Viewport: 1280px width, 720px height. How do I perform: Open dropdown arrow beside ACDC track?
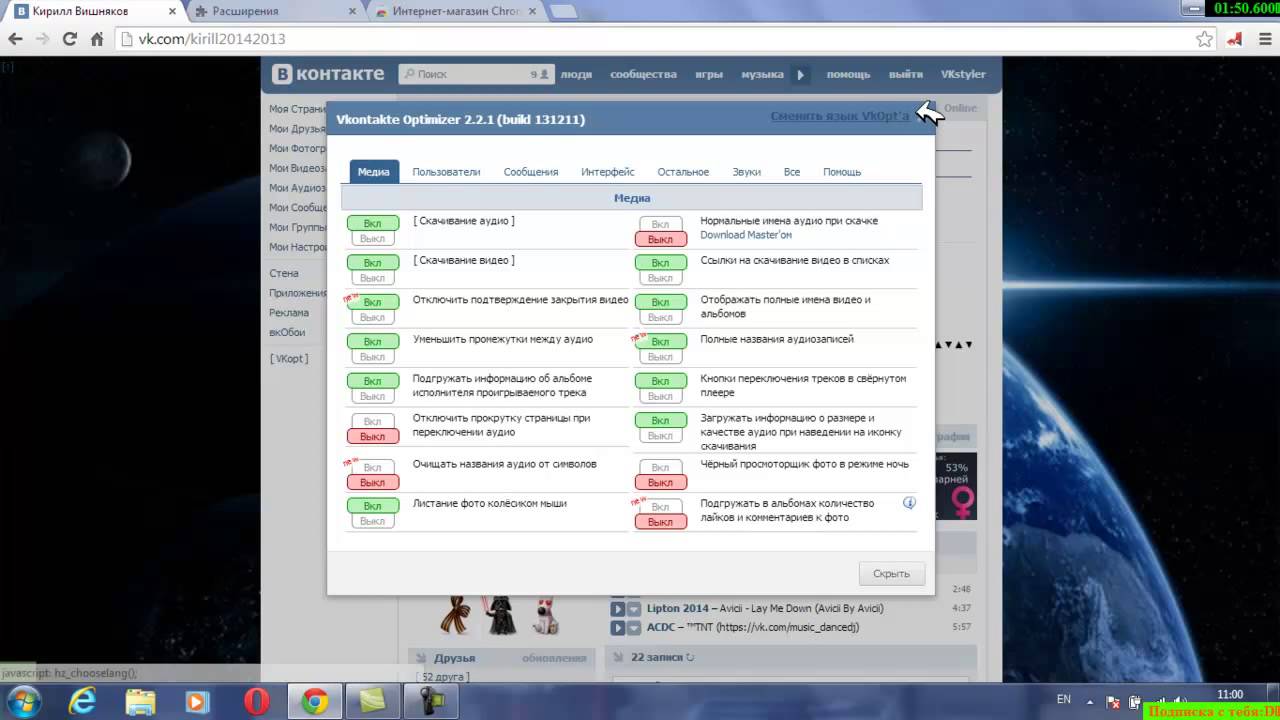tap(634, 627)
